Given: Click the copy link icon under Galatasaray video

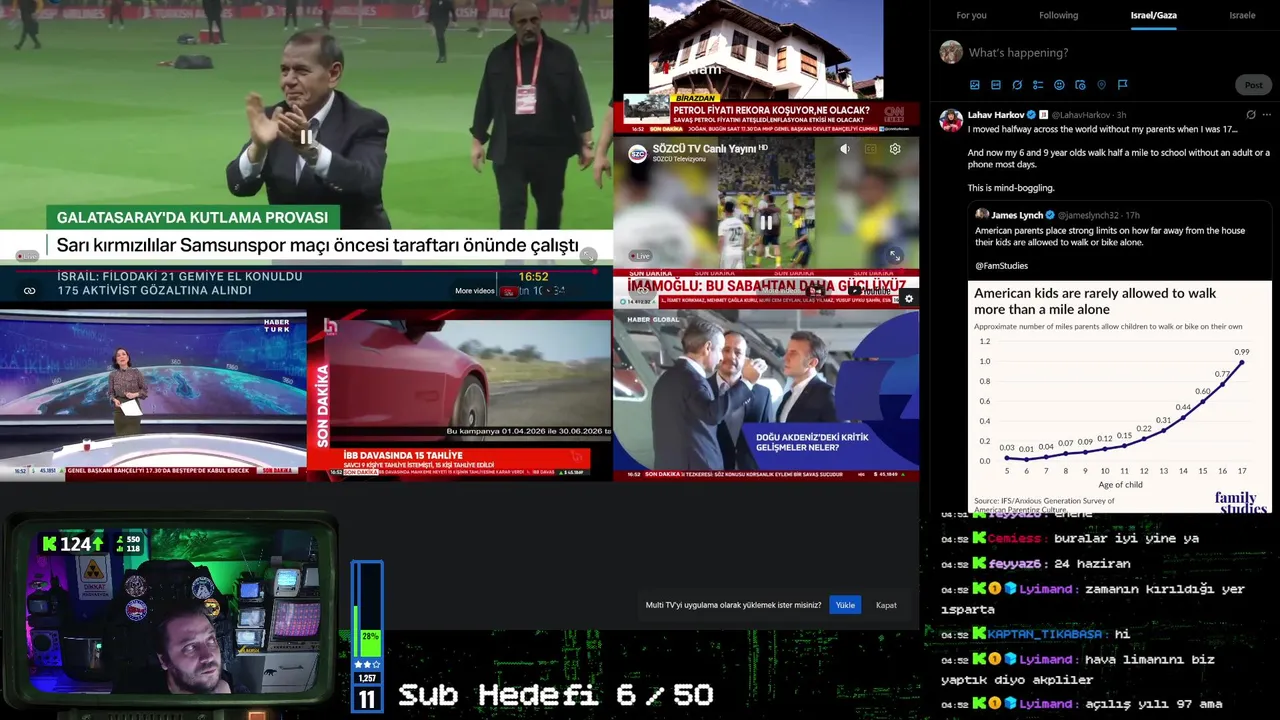Looking at the screenshot, I should click(30, 291).
